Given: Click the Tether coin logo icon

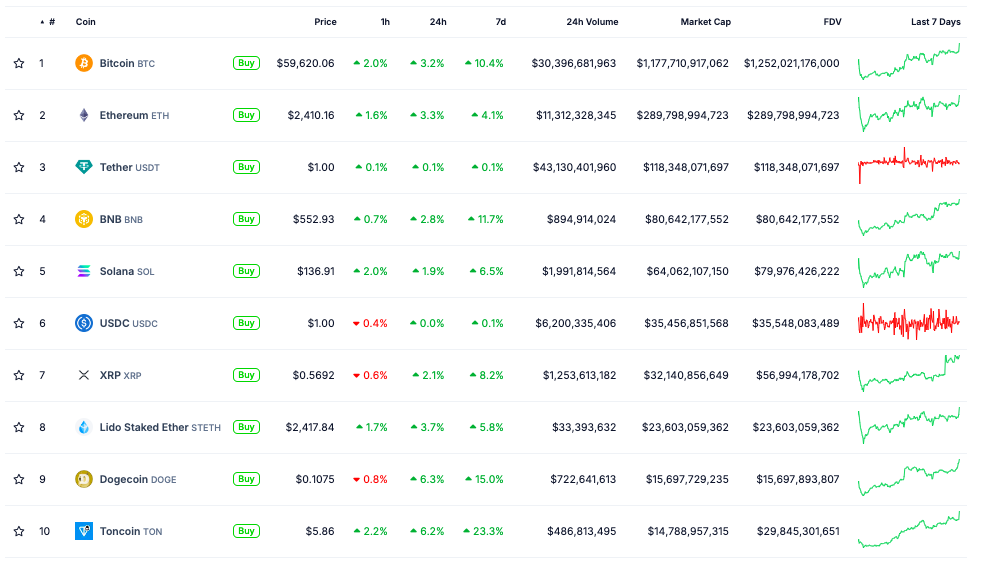Looking at the screenshot, I should coord(84,167).
